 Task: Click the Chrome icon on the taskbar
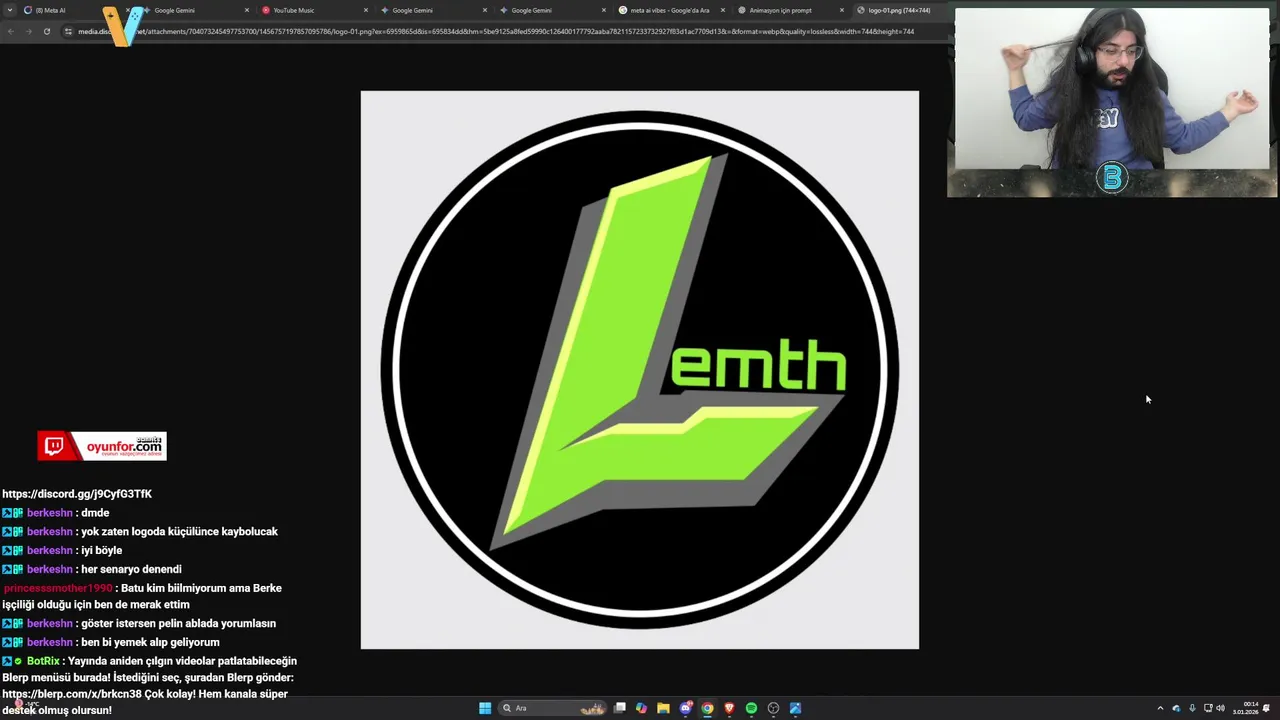point(707,708)
